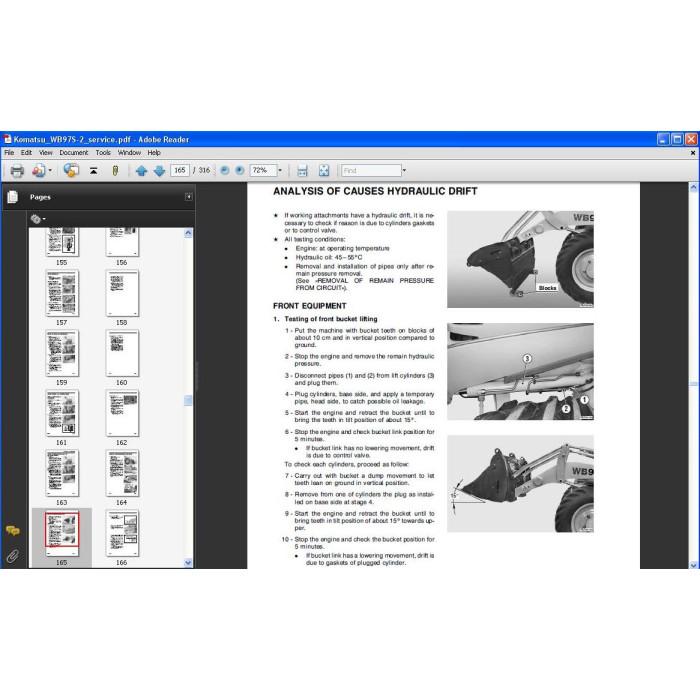
Task: Click the start meeting globe icon
Action: point(71,171)
